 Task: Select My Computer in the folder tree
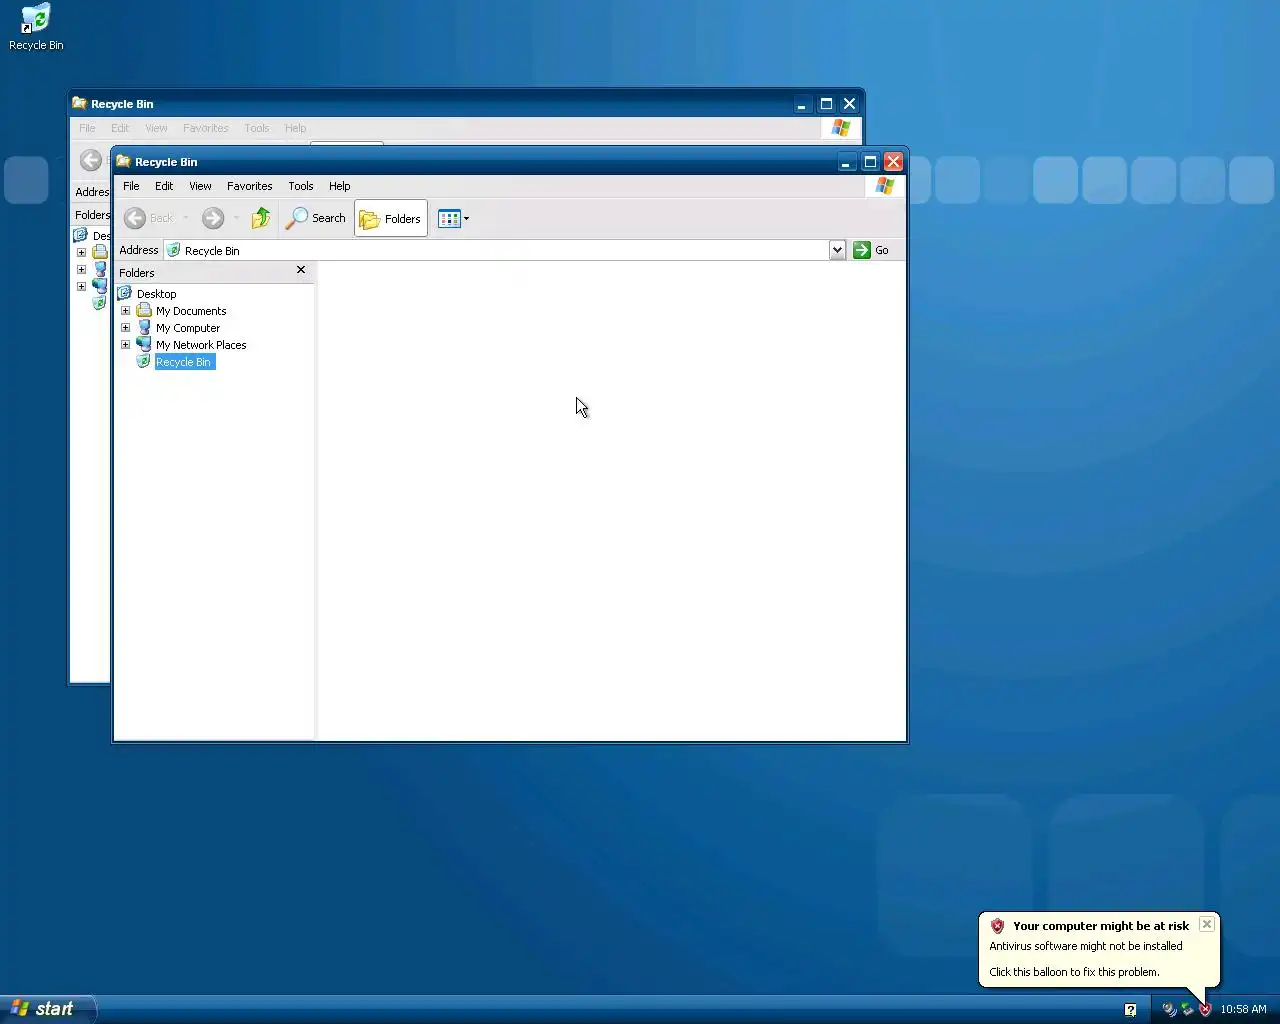tap(188, 328)
